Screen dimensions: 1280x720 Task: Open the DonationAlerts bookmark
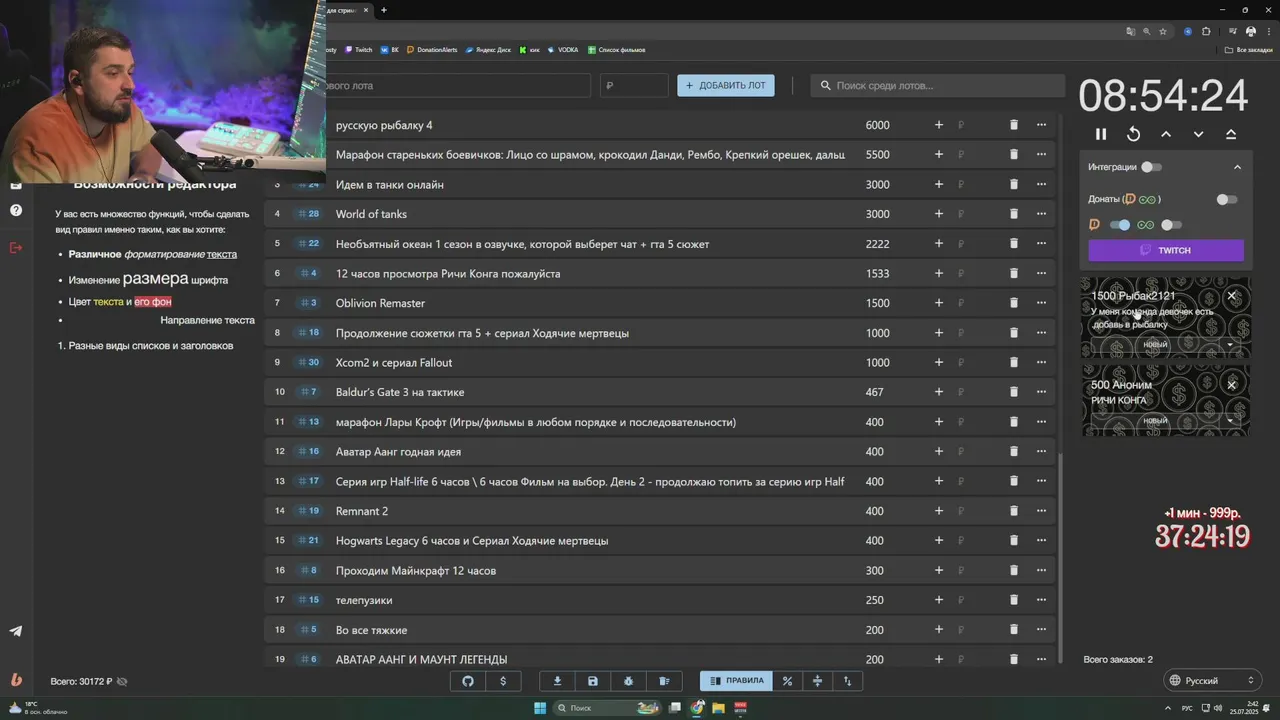431,50
